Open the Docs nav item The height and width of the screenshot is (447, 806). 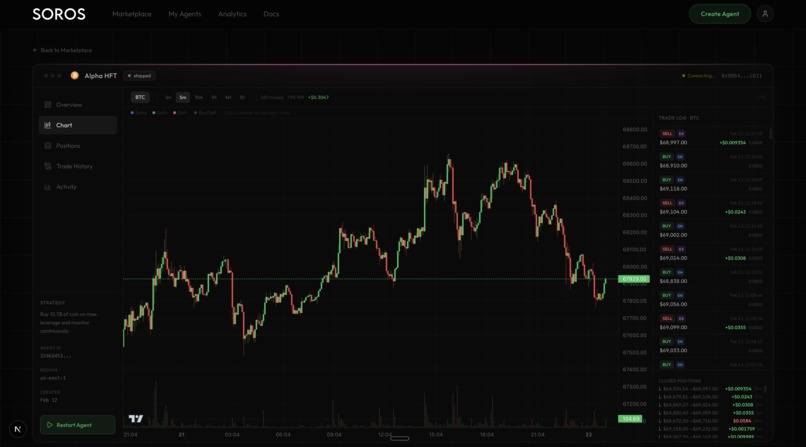pyautogui.click(x=271, y=14)
